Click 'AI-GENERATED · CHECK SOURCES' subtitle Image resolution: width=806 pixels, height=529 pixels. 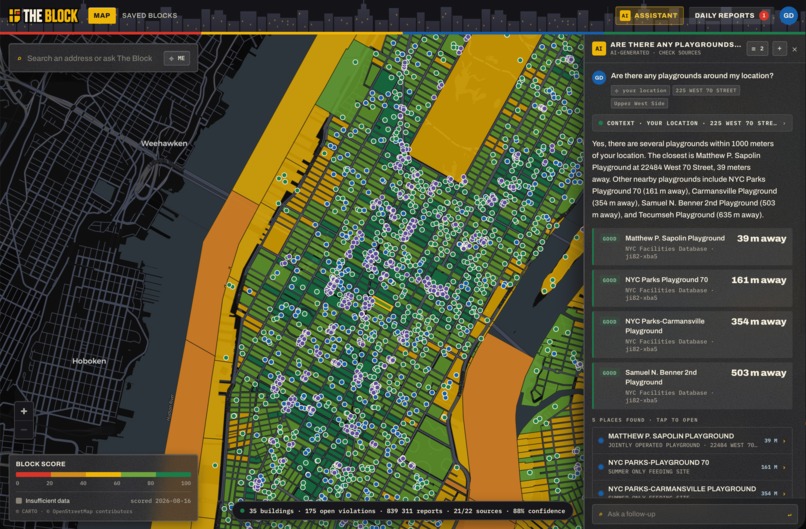pyautogui.click(x=655, y=53)
